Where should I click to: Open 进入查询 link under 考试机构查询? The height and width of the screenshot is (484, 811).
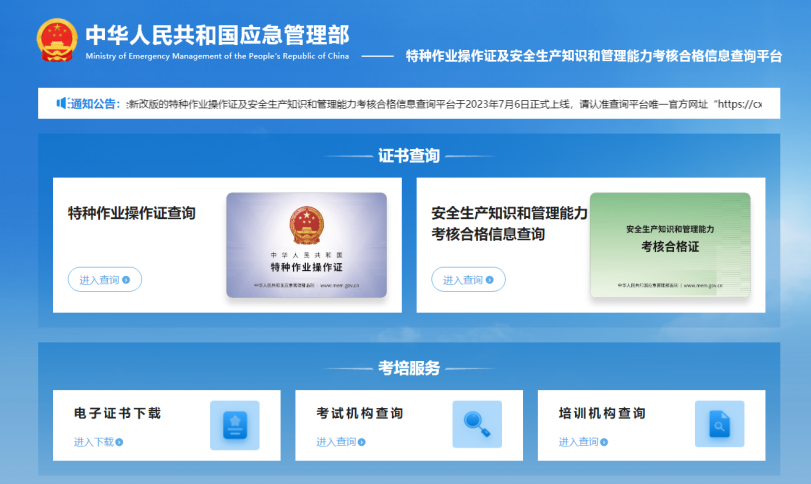coord(336,442)
